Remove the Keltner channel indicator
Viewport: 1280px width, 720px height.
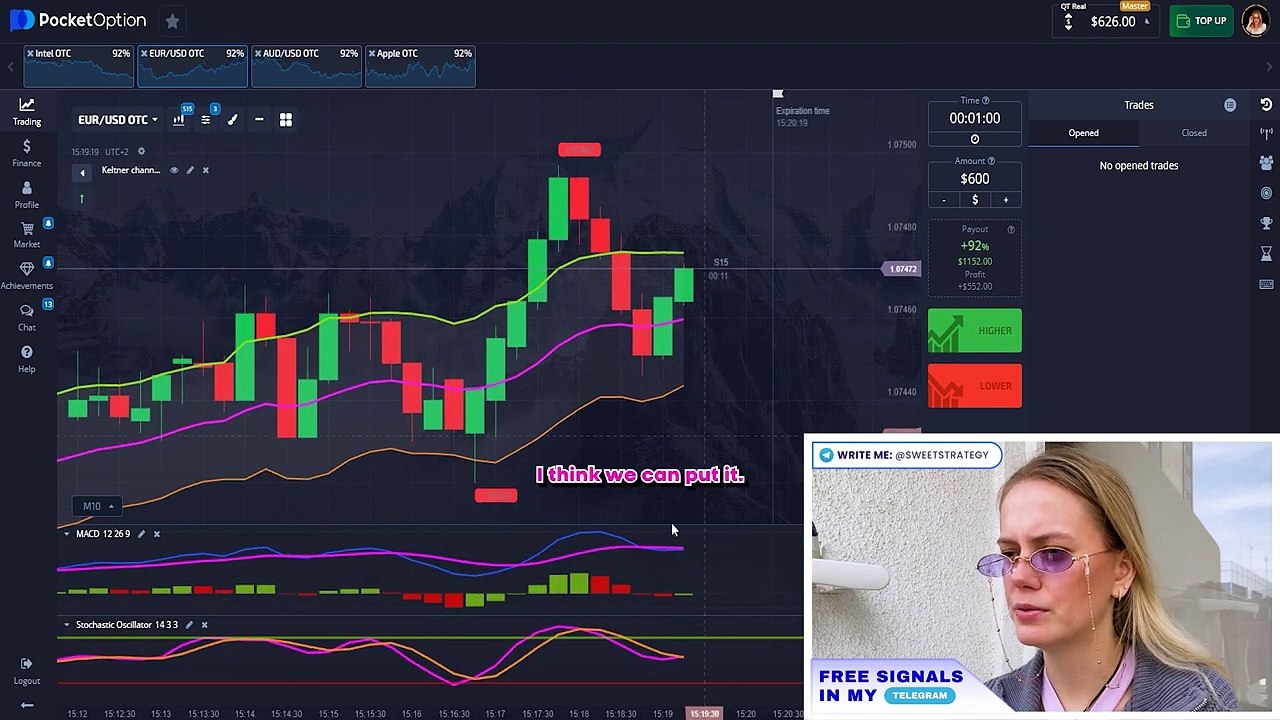(206, 170)
